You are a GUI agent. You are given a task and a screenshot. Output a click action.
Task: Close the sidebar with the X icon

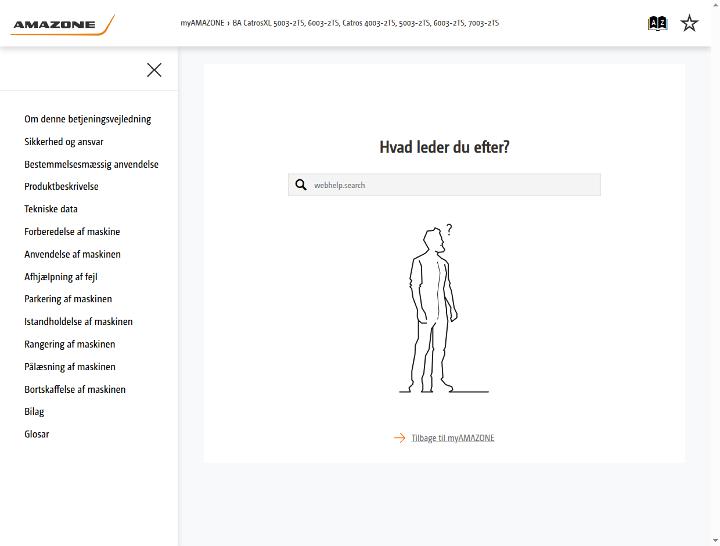154,70
